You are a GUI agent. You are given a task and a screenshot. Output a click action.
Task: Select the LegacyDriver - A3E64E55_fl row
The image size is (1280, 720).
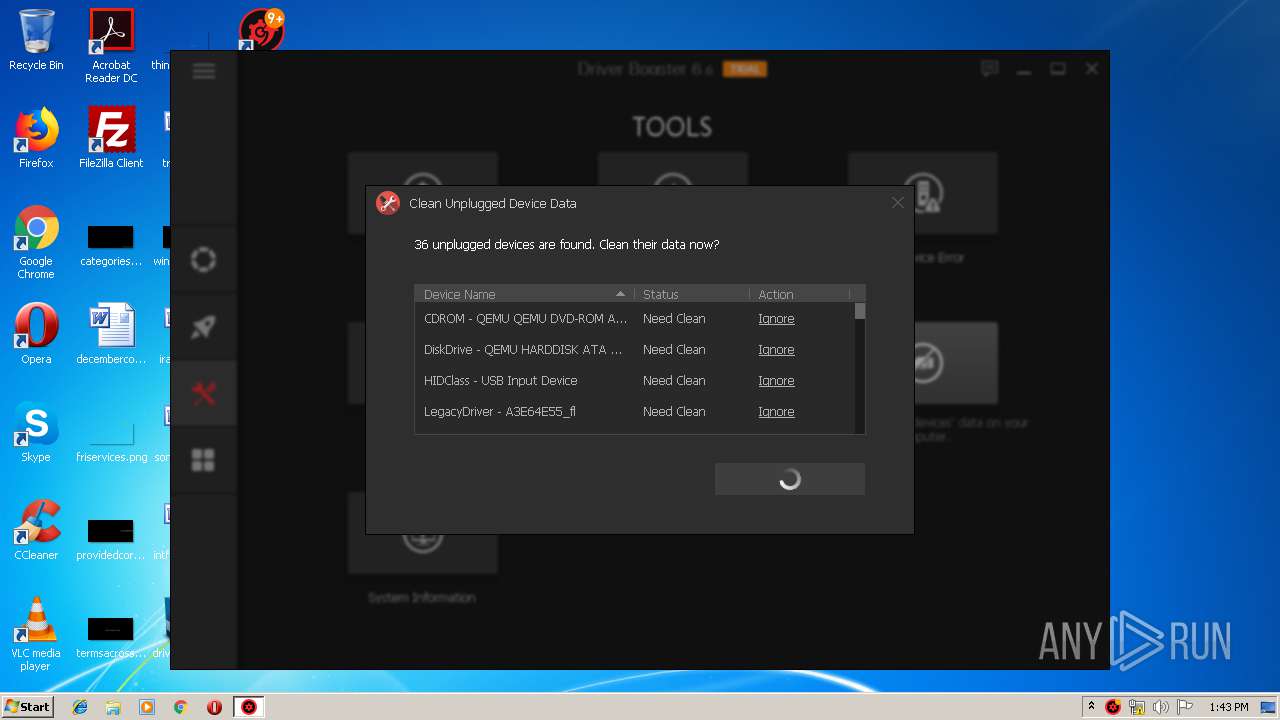pos(635,412)
